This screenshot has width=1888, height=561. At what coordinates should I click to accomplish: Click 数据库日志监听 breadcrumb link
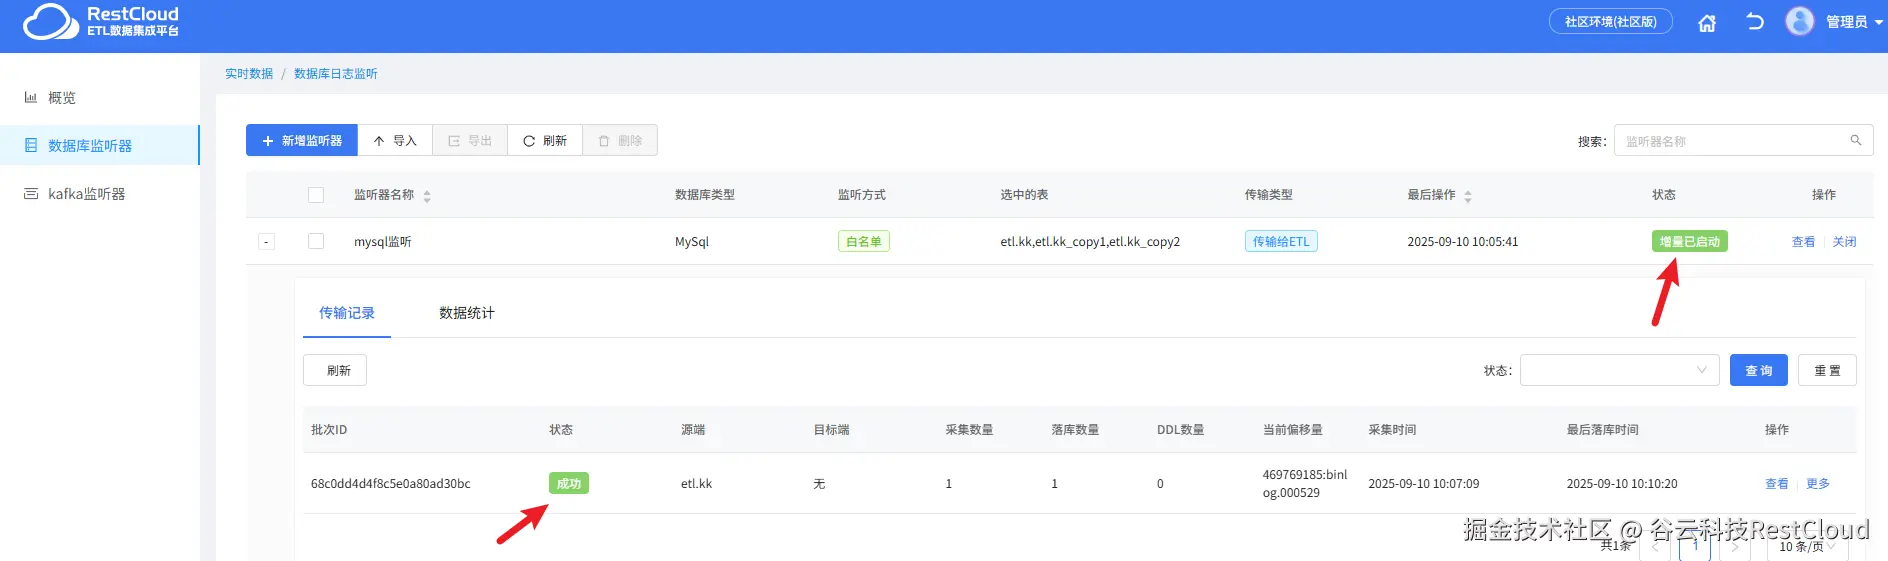tap(336, 74)
